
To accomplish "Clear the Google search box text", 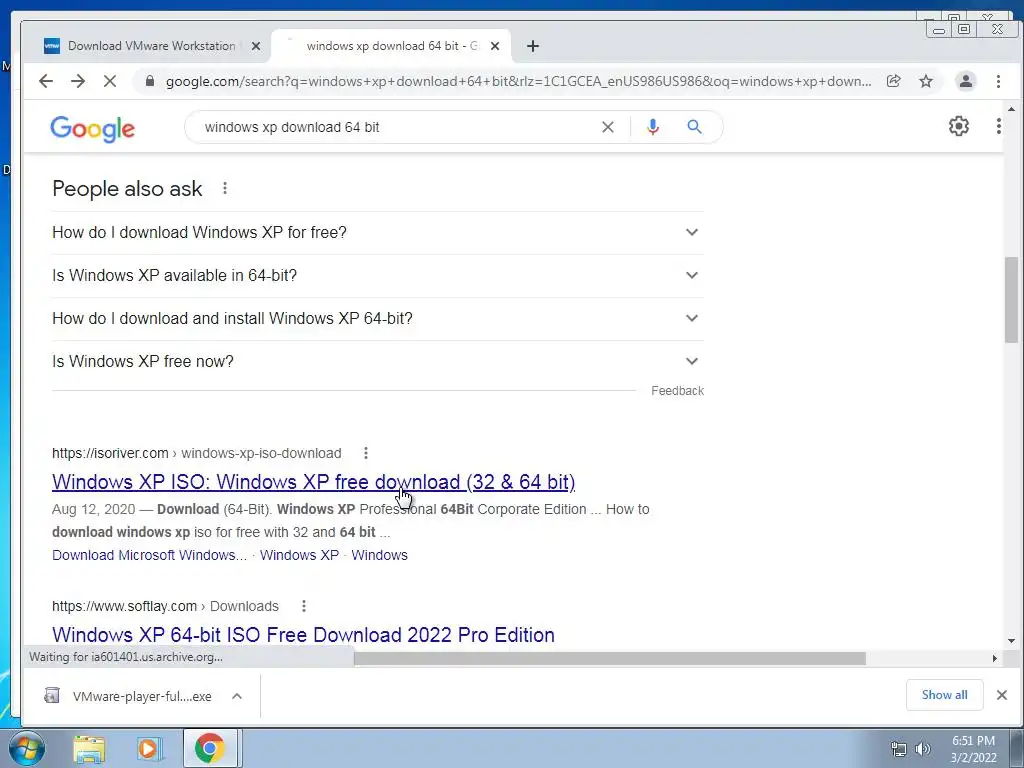I will [x=607, y=127].
